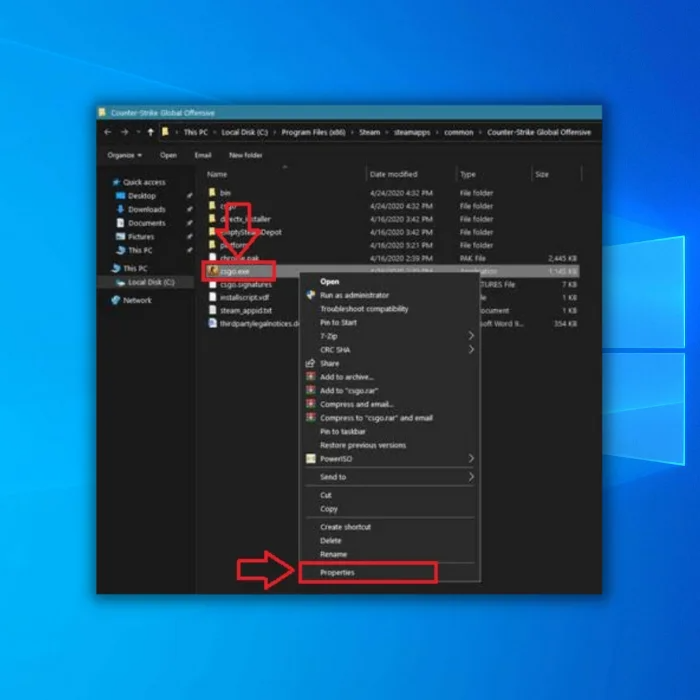The height and width of the screenshot is (700, 700).
Task: Click Add to "csgo.rar" entry
Action: coord(349,391)
